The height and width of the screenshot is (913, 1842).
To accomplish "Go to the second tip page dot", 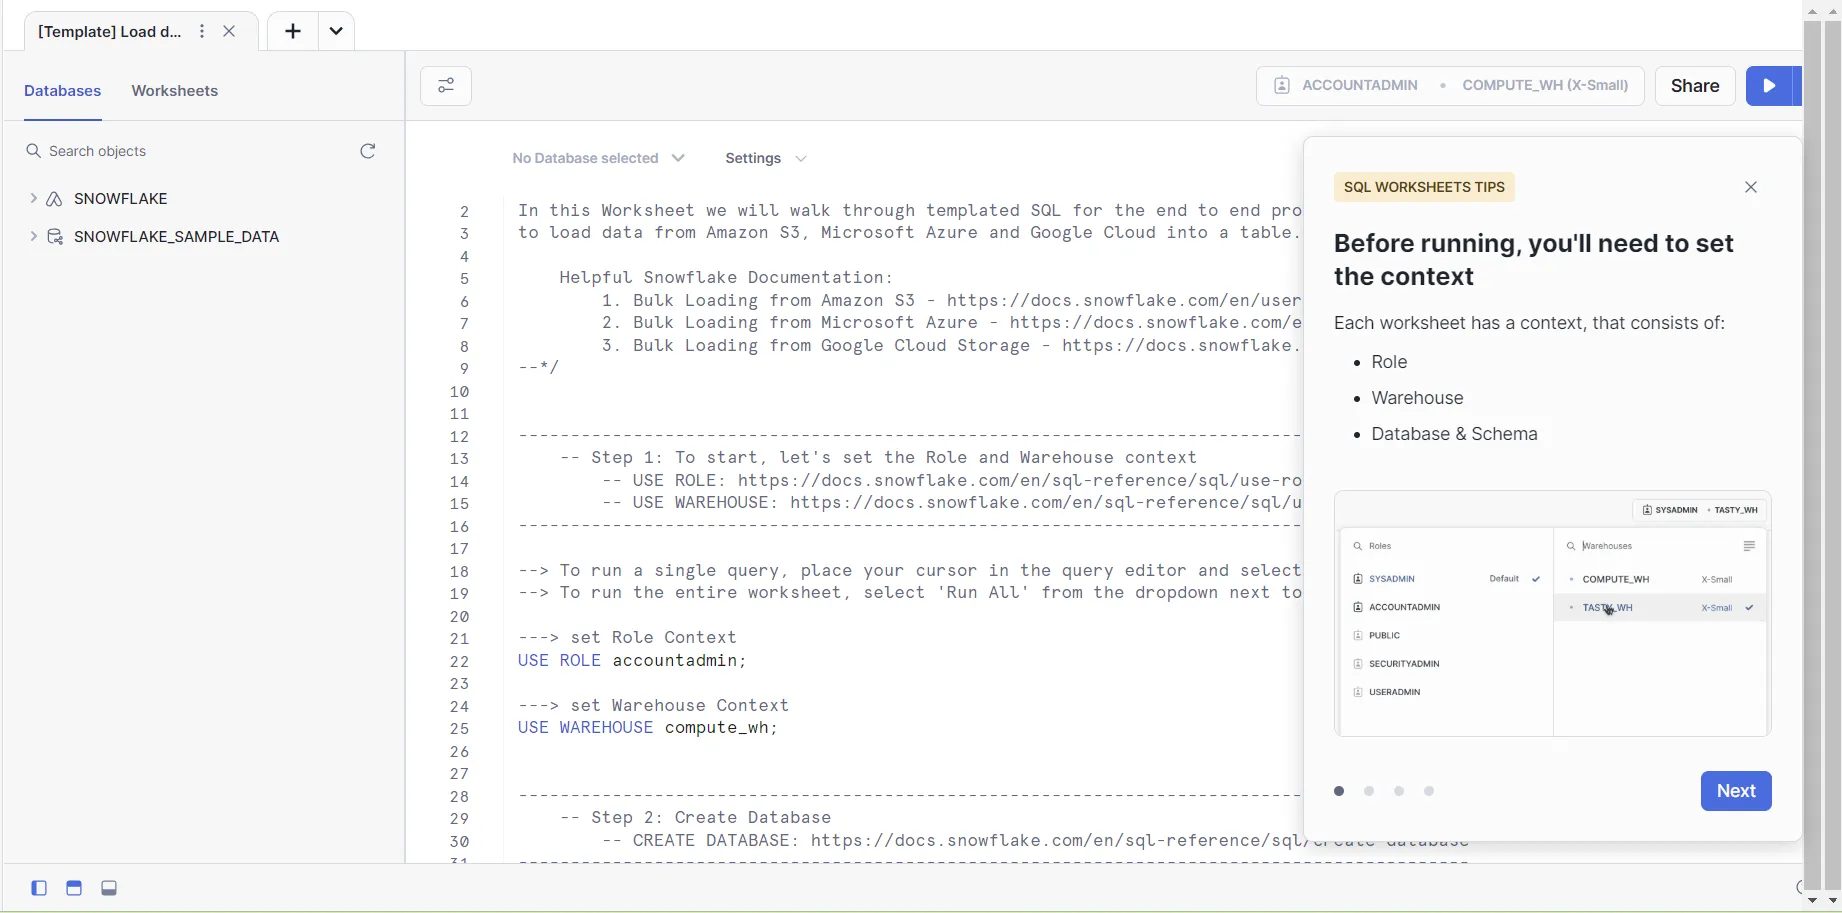I will pos(1369,791).
